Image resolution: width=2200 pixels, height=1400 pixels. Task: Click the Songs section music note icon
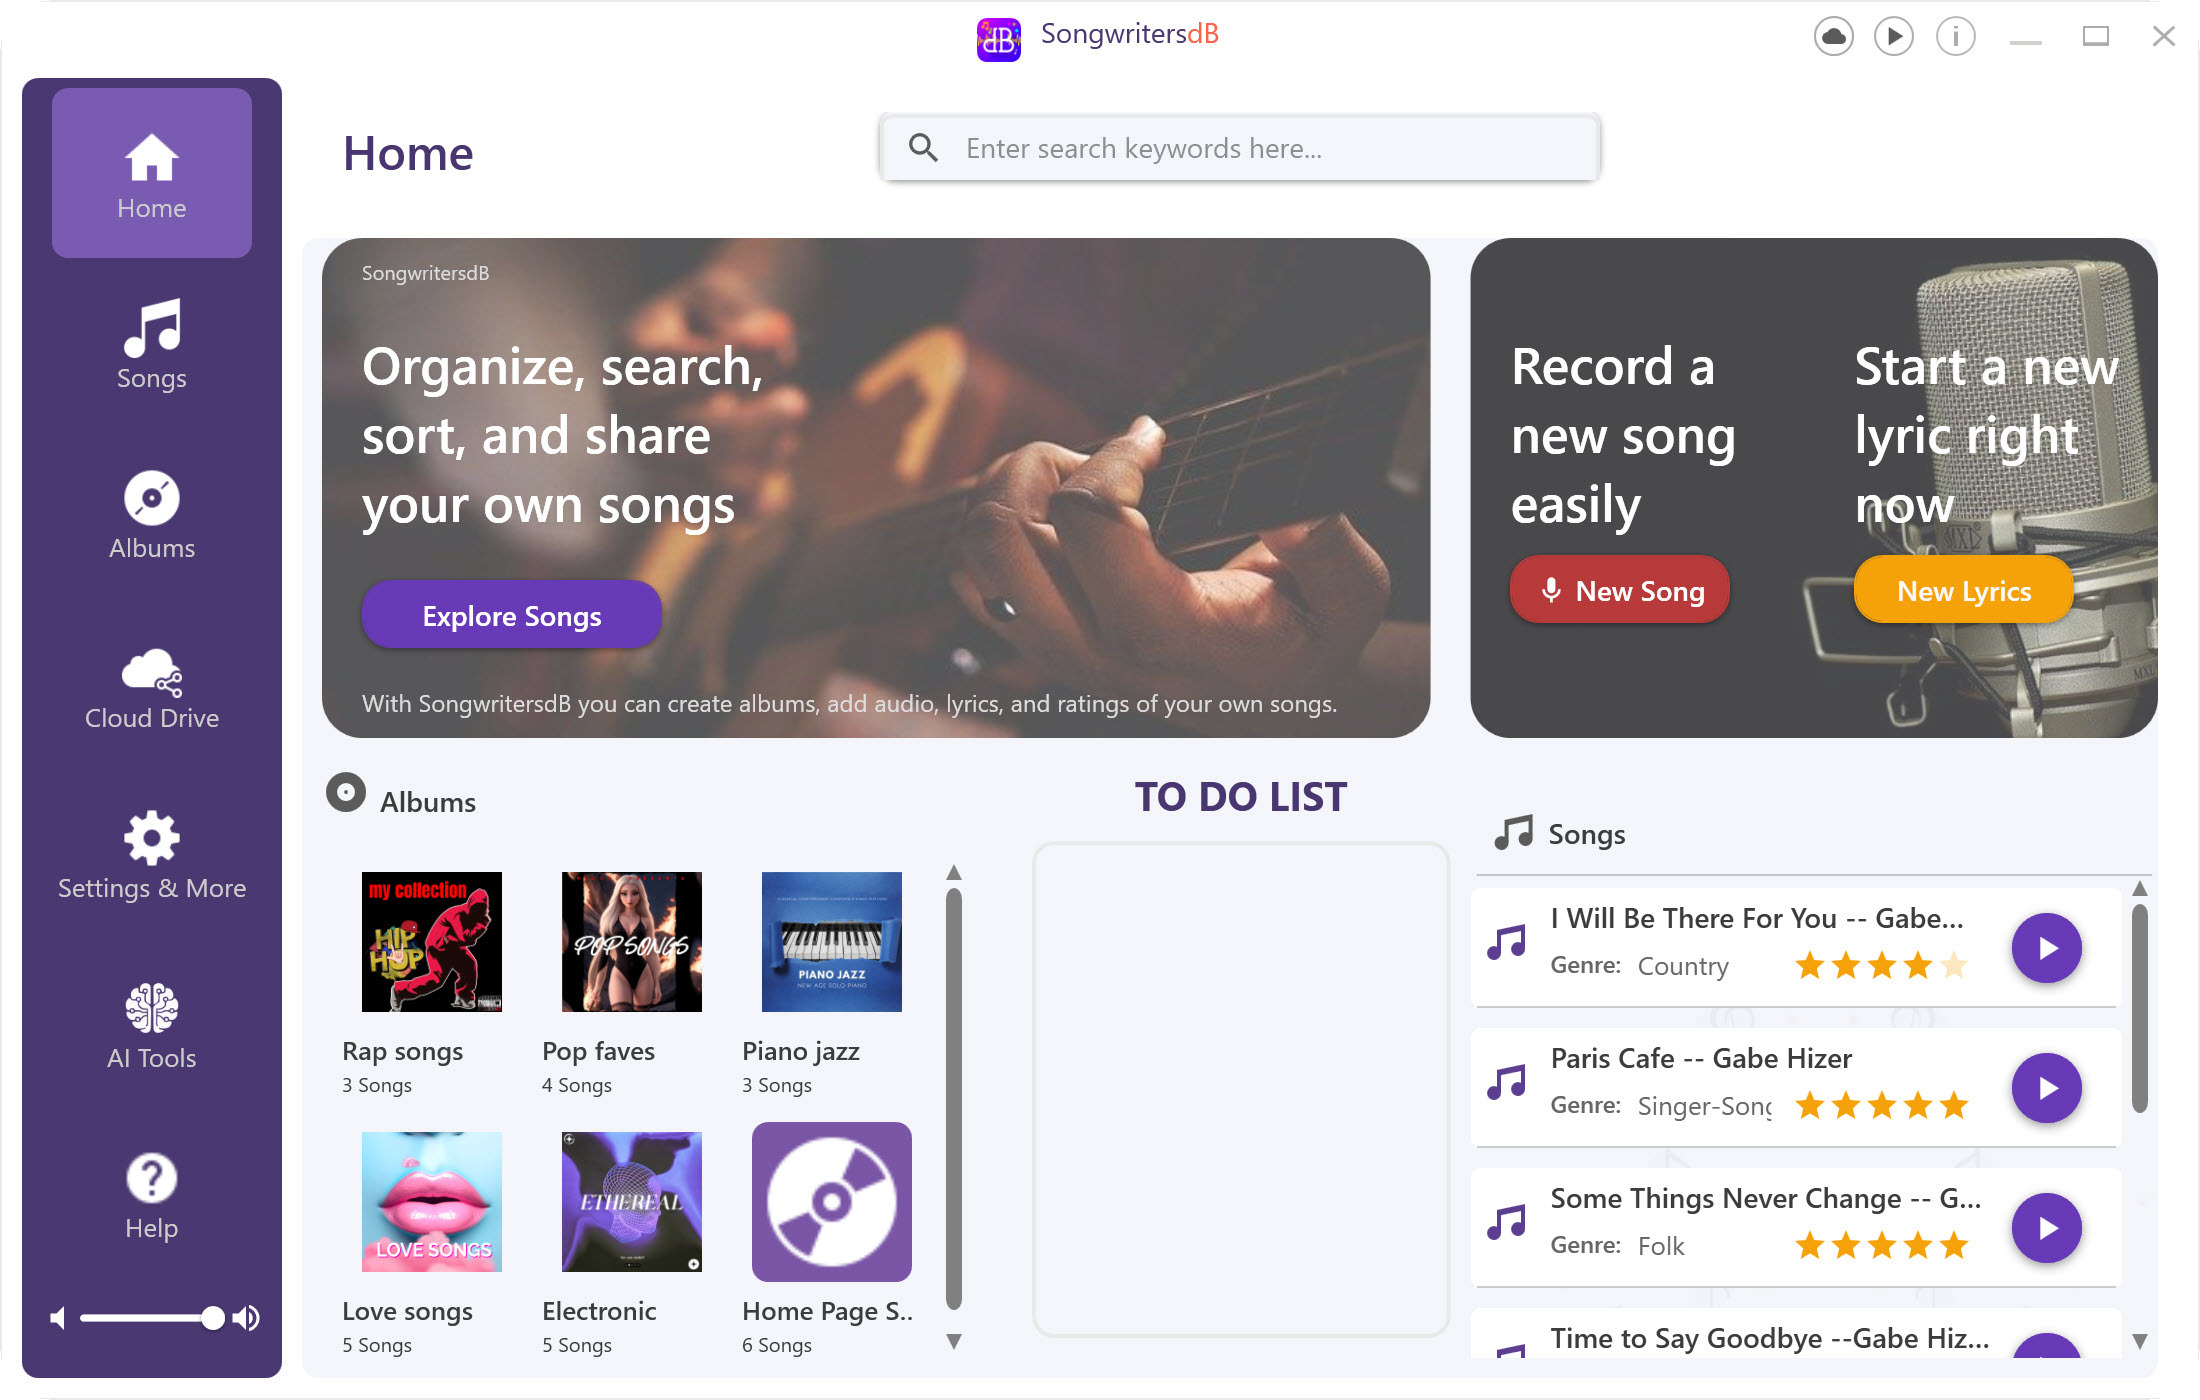[1513, 831]
